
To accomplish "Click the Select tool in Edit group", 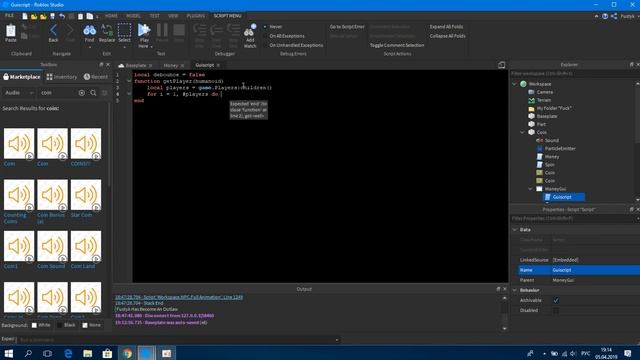I will pyautogui.click(x=124, y=30).
